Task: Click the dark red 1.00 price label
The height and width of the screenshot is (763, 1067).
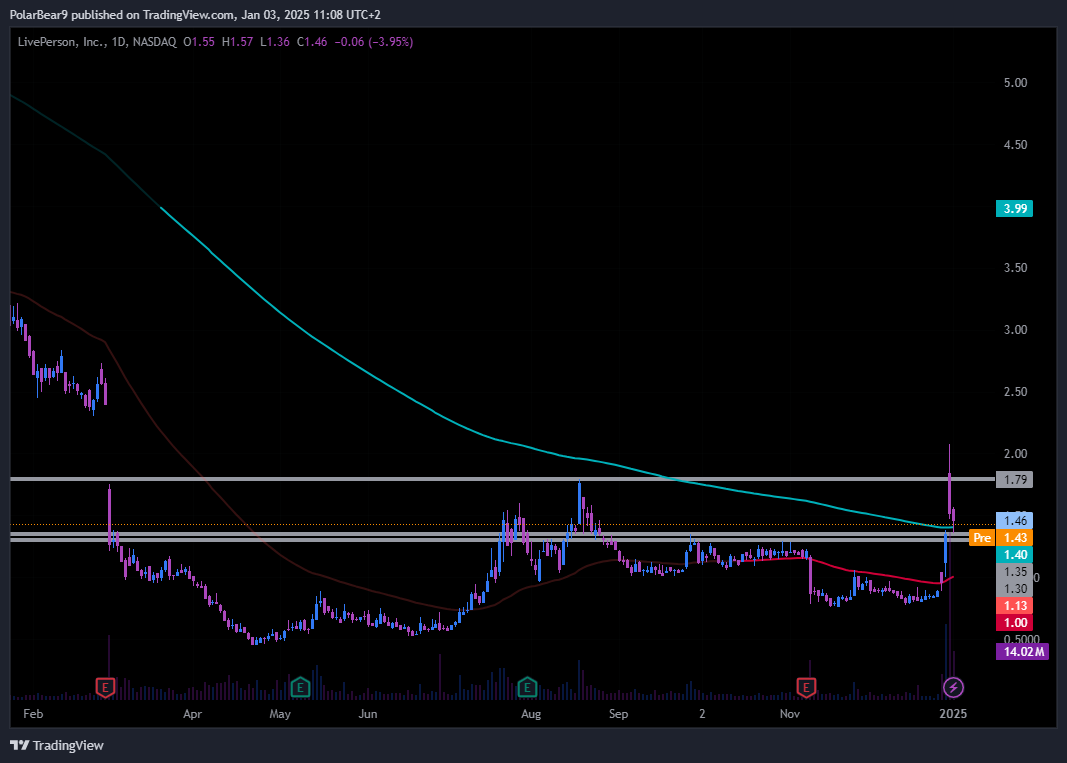Action: point(1014,623)
